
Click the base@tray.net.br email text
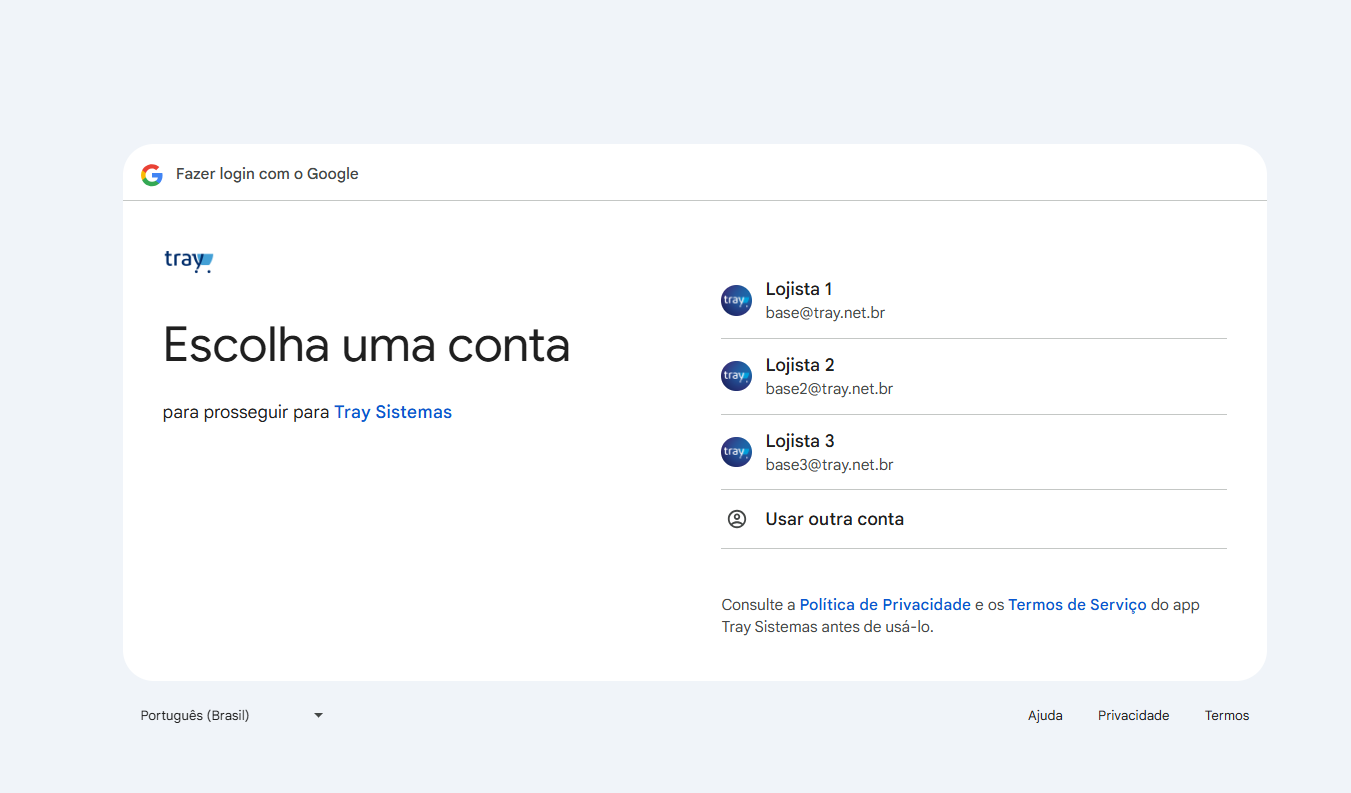pos(825,313)
